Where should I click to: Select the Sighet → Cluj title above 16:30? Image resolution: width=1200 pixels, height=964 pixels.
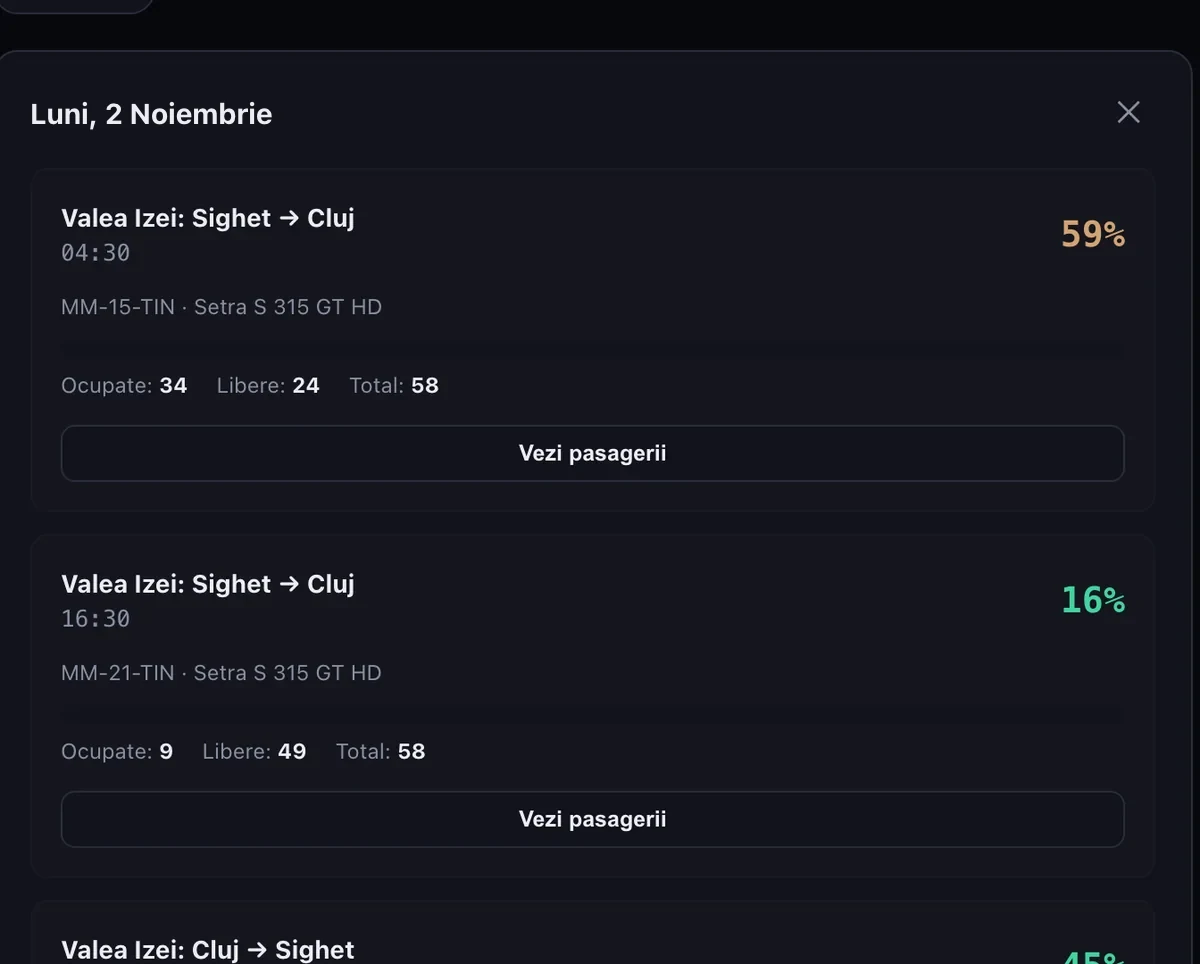click(x=208, y=584)
